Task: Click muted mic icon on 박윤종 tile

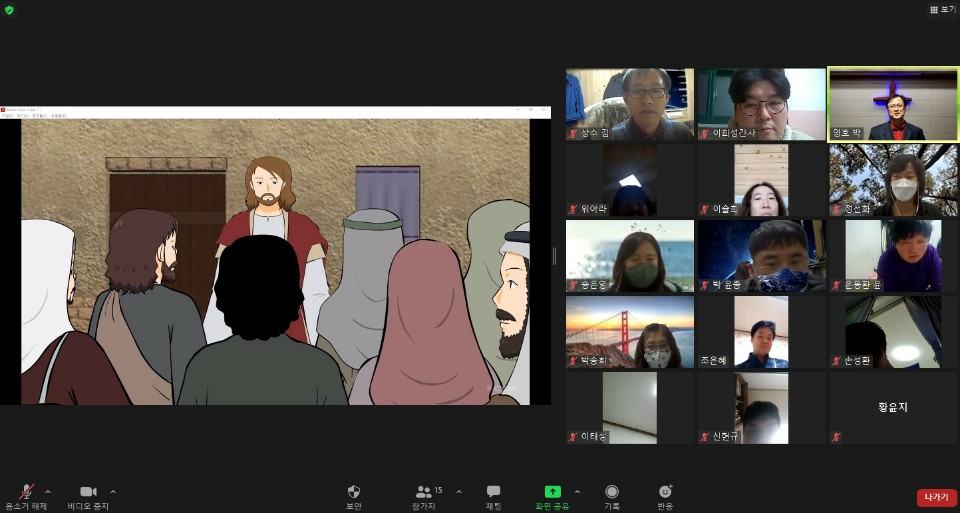Action: pos(705,285)
